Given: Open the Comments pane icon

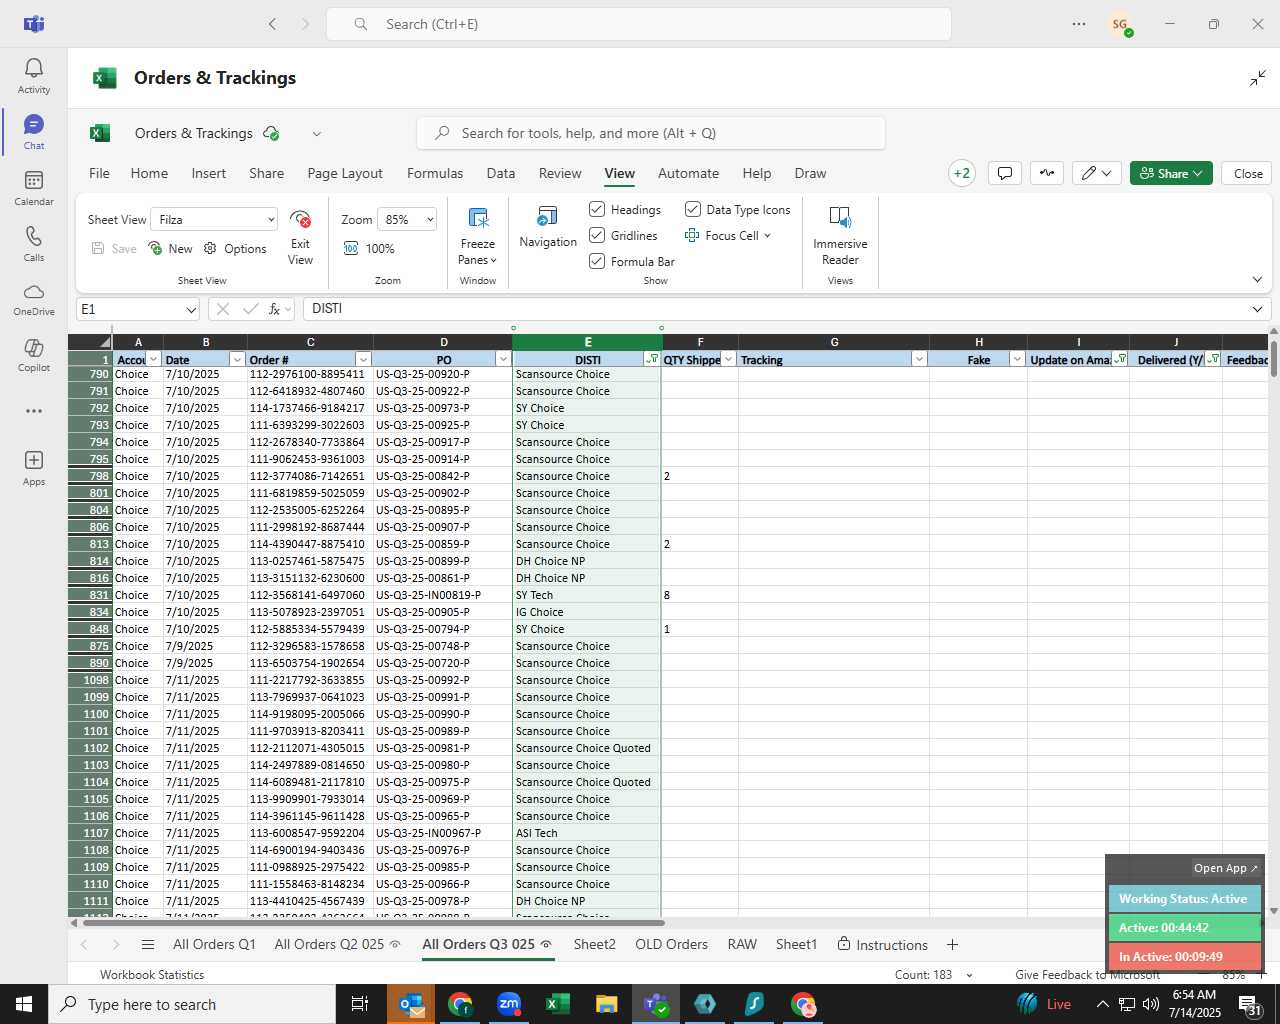Looking at the screenshot, I should pos(1005,173).
